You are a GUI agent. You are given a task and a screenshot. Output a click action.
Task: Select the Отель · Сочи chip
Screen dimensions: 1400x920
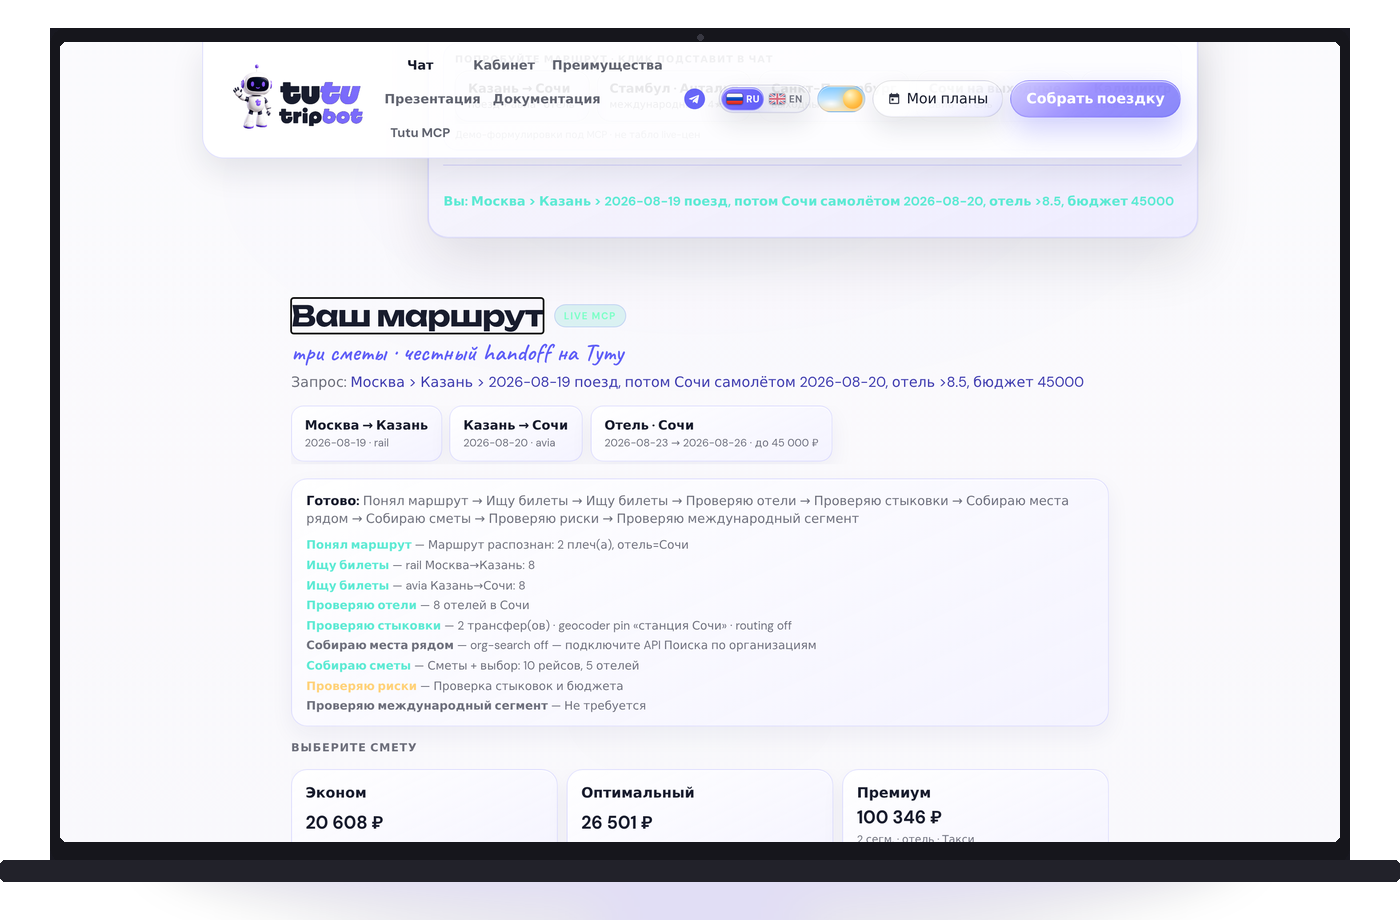pos(711,433)
